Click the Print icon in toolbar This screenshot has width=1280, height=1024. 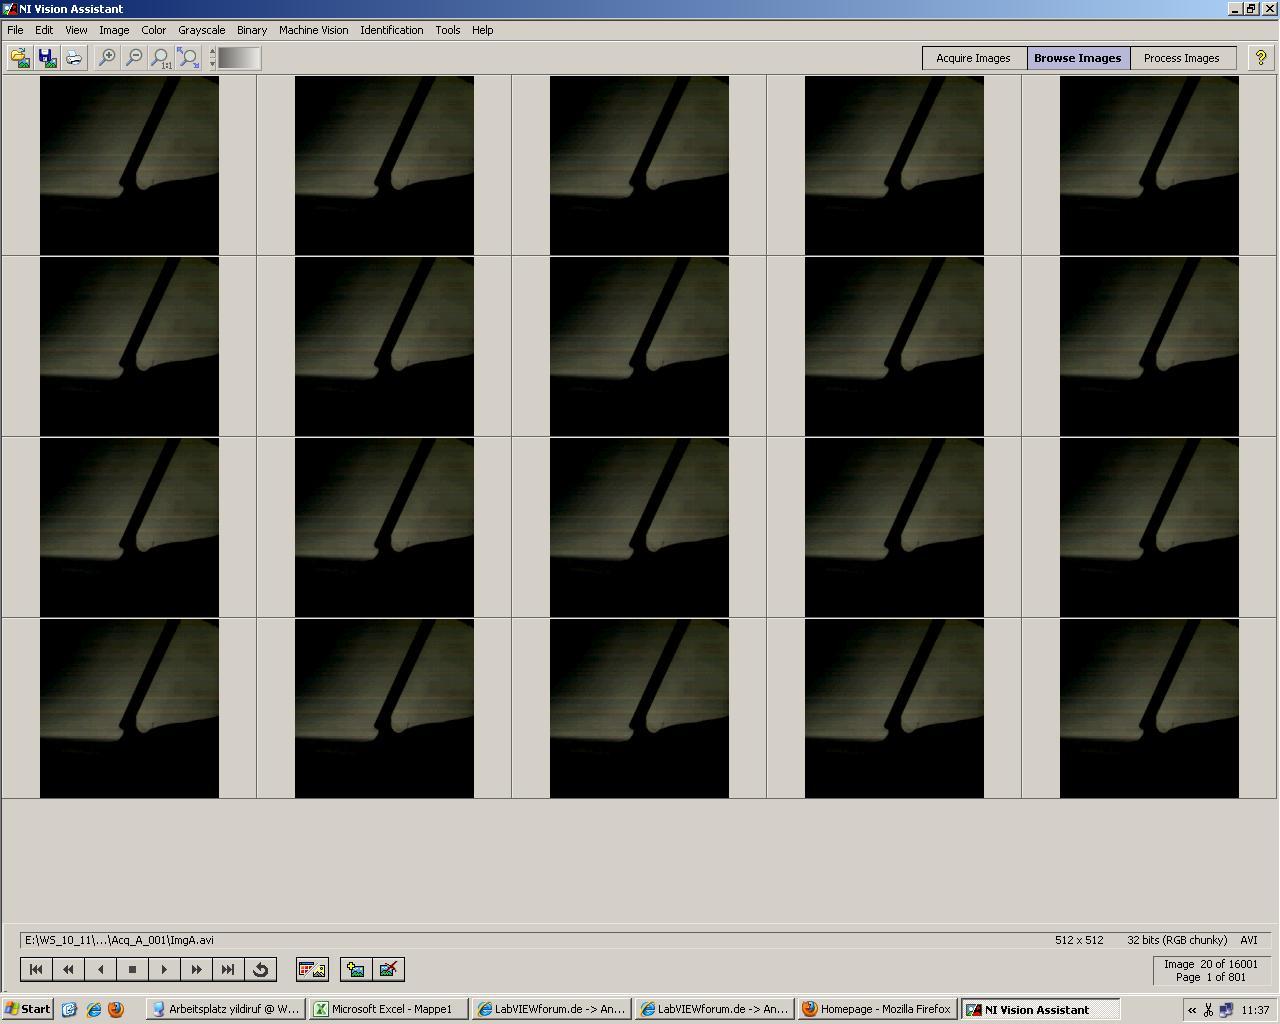tap(74, 58)
